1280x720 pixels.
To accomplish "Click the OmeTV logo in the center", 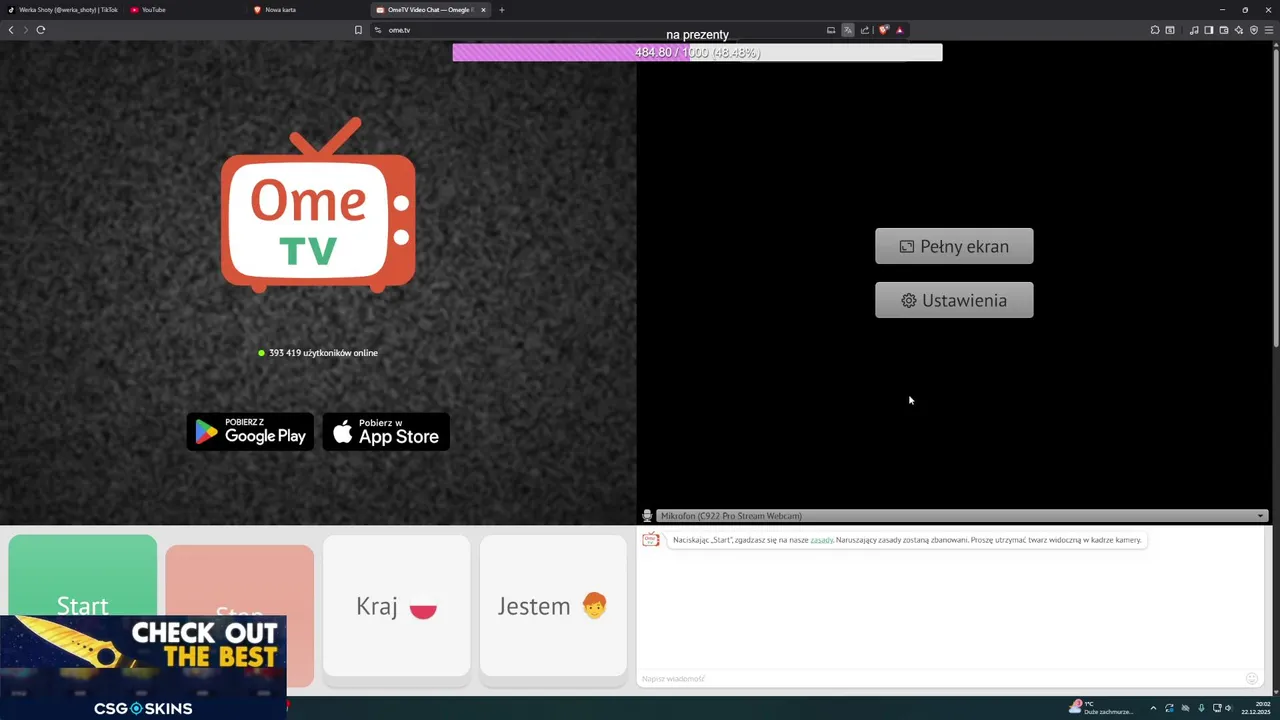I will click(318, 205).
